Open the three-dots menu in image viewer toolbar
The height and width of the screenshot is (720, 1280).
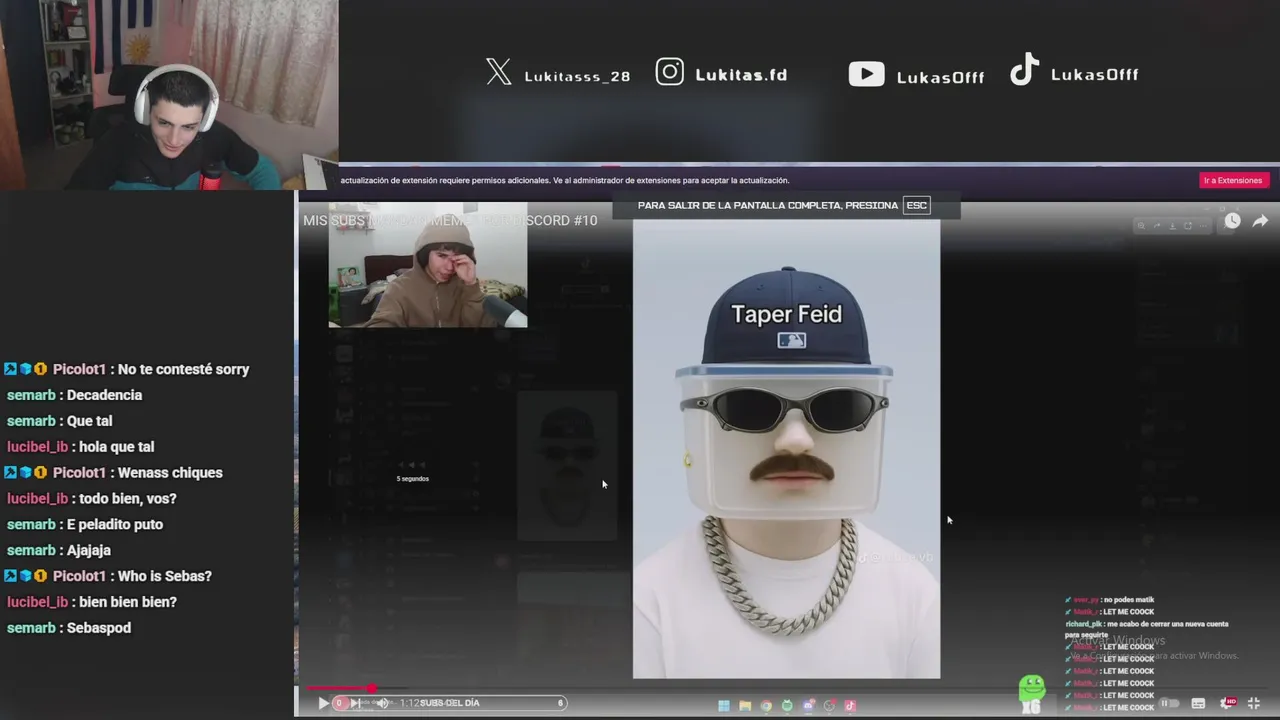1203,226
